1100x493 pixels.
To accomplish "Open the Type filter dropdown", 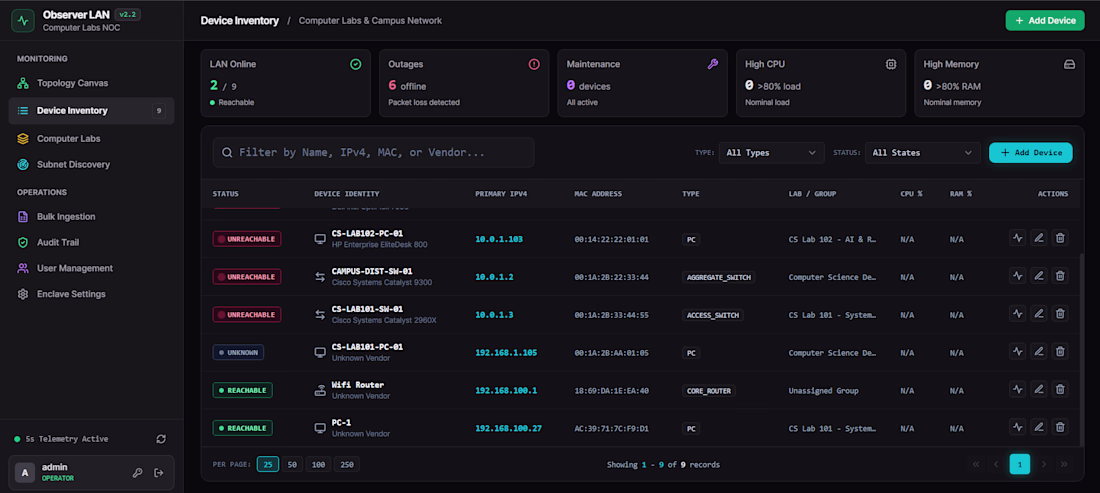I will tap(771, 152).
